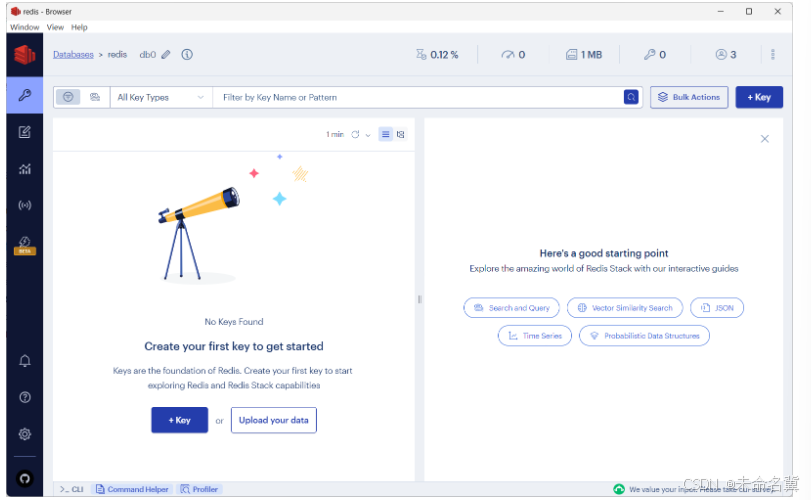
Task: Select the Search by values mode button
Action: (95, 97)
